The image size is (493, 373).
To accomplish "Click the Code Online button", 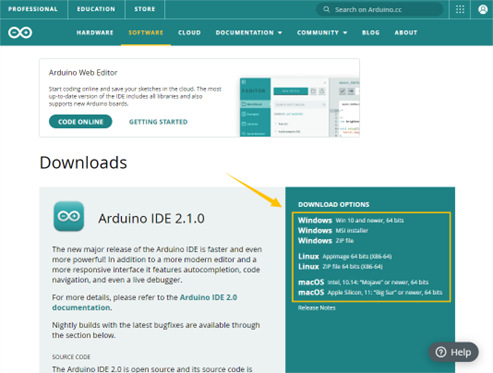I will pyautogui.click(x=80, y=122).
